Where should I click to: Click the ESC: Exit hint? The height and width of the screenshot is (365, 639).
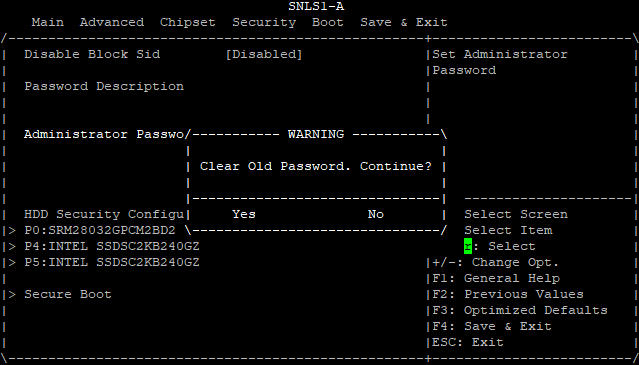click(x=467, y=342)
